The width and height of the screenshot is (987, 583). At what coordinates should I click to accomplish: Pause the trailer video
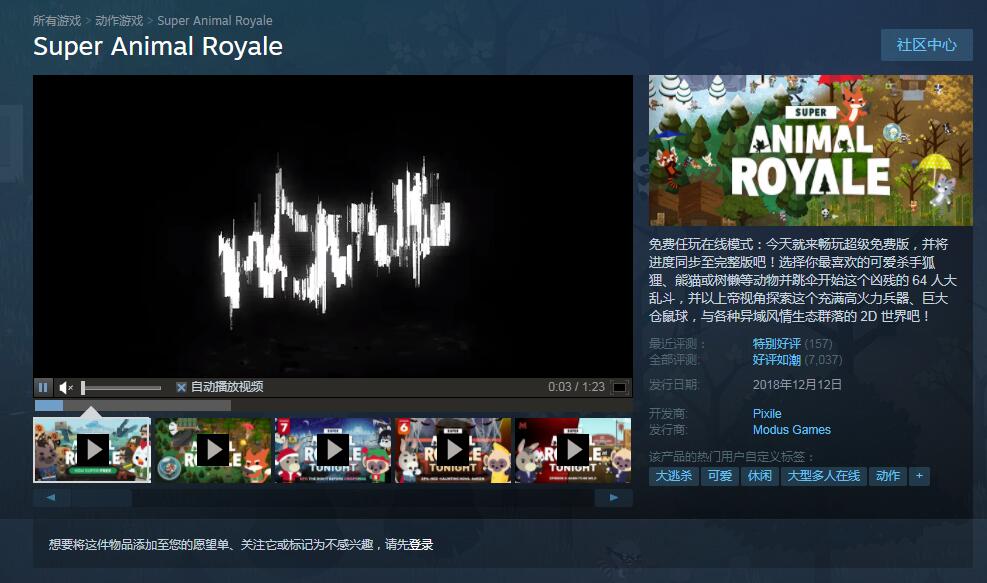coord(43,387)
